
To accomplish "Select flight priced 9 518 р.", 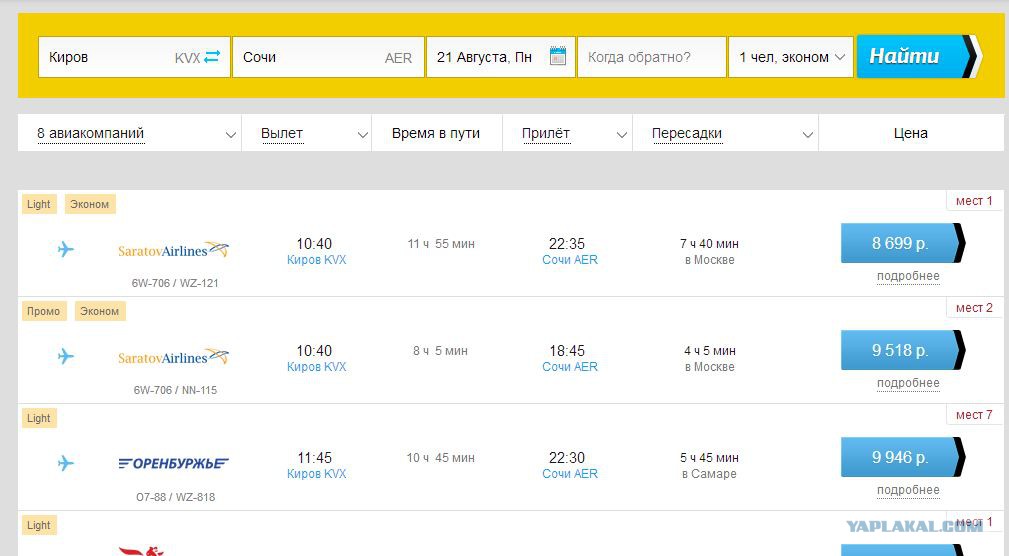I will point(903,350).
